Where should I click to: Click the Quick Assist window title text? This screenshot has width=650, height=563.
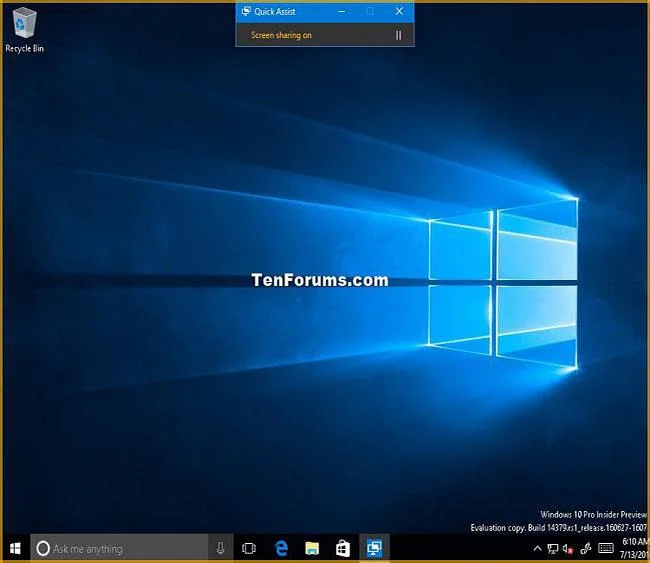(274, 12)
